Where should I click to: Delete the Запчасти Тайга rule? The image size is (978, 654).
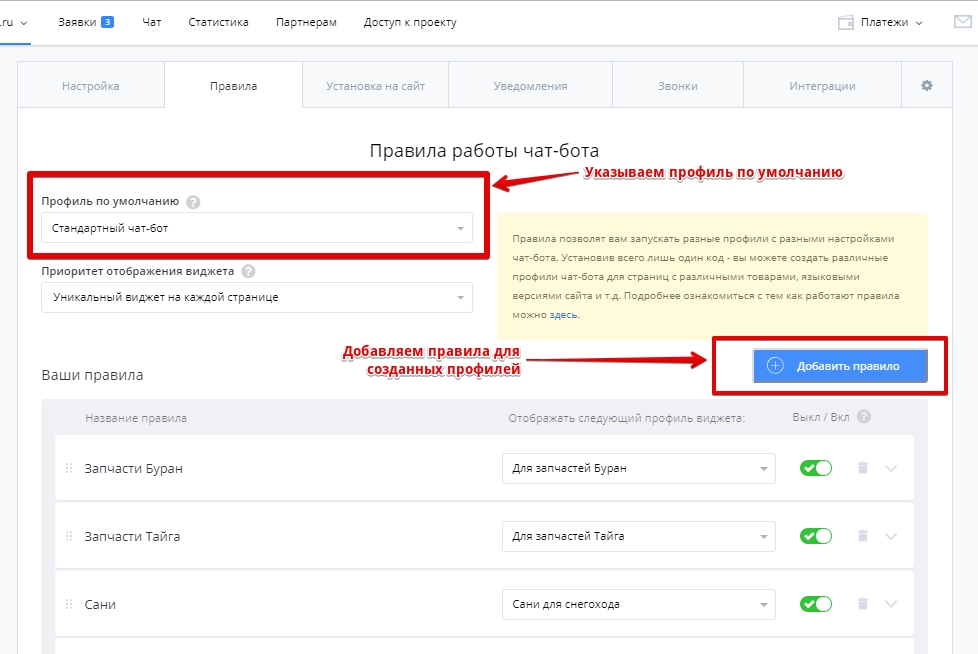pyautogui.click(x=863, y=536)
